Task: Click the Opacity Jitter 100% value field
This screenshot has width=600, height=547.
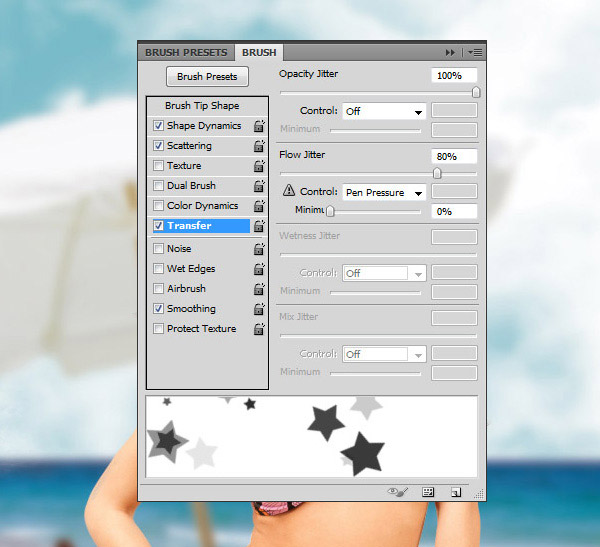Action: point(454,75)
